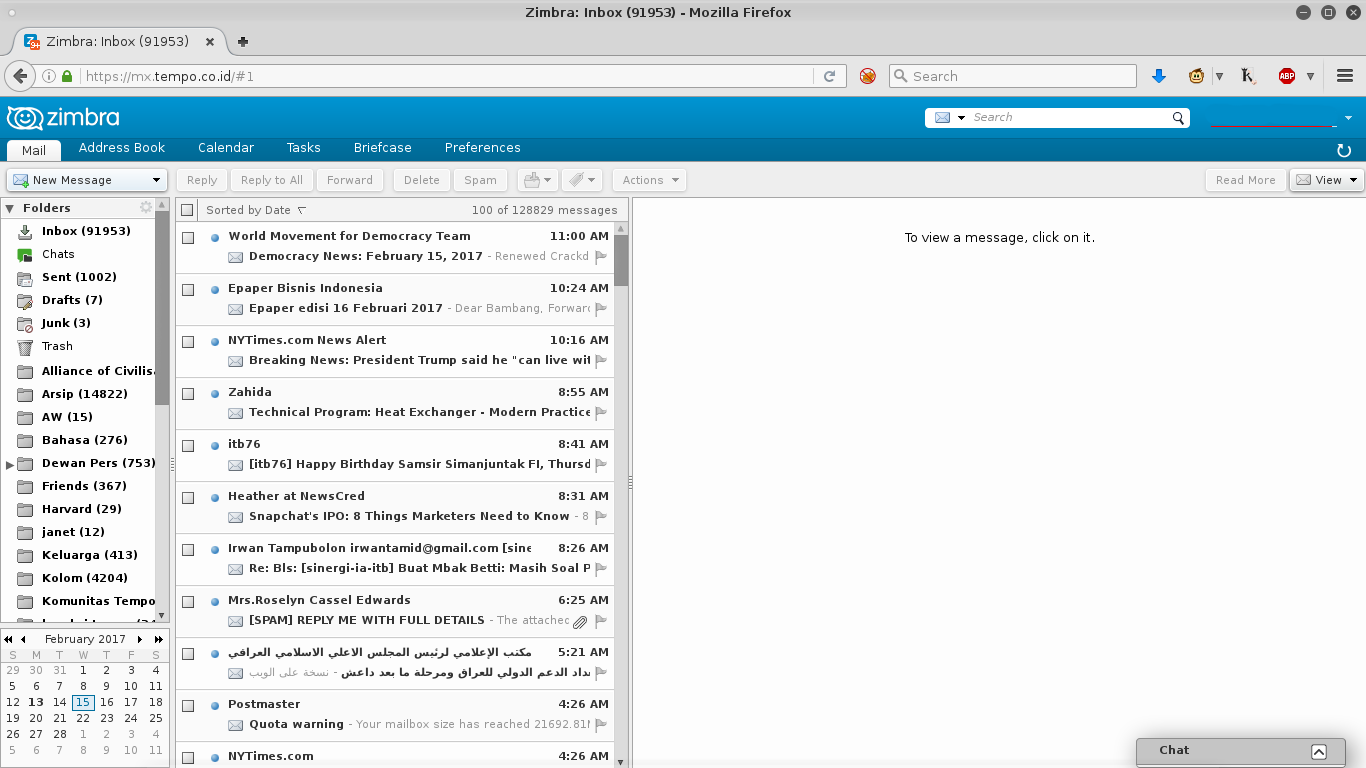Click the Firefox reload button
This screenshot has width=1366, height=768.
click(829, 76)
